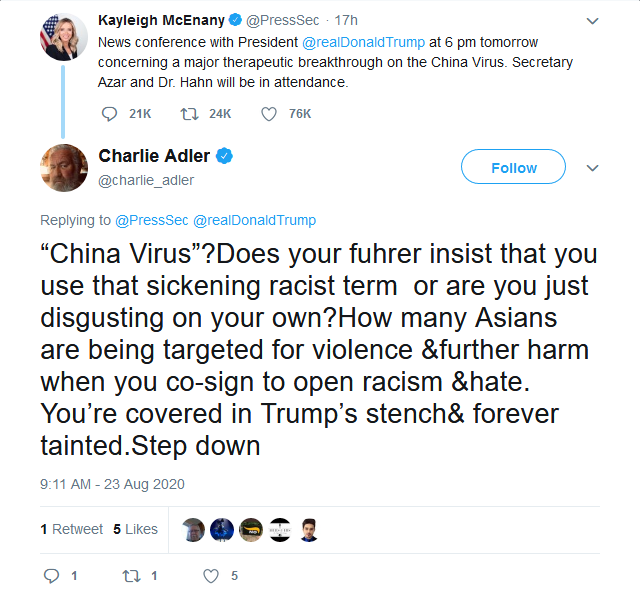
Task: Click @realDonaldTrump in Replying to line
Action: point(254,220)
